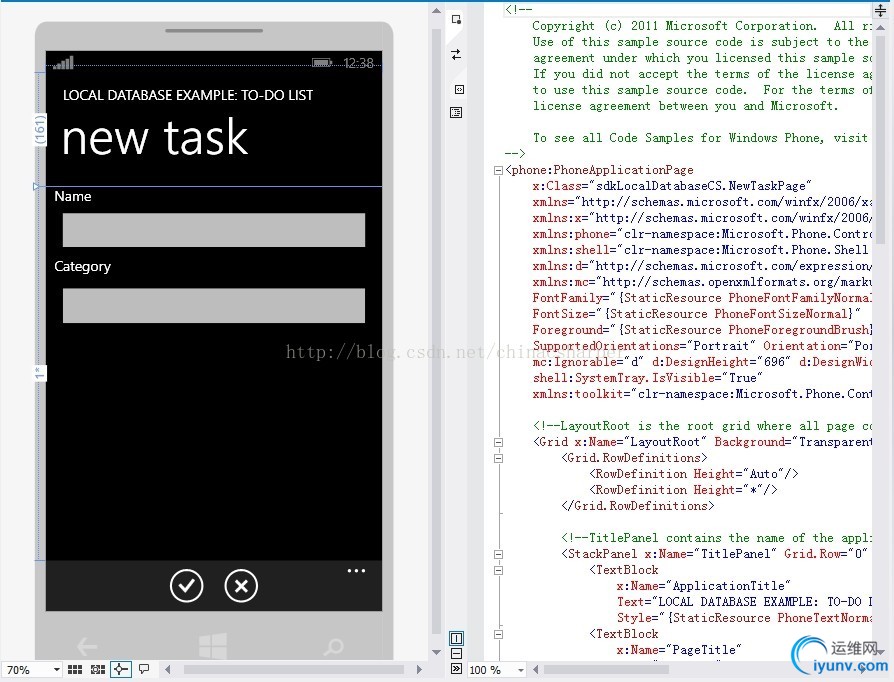Switch to the XAML view icon

(459, 90)
